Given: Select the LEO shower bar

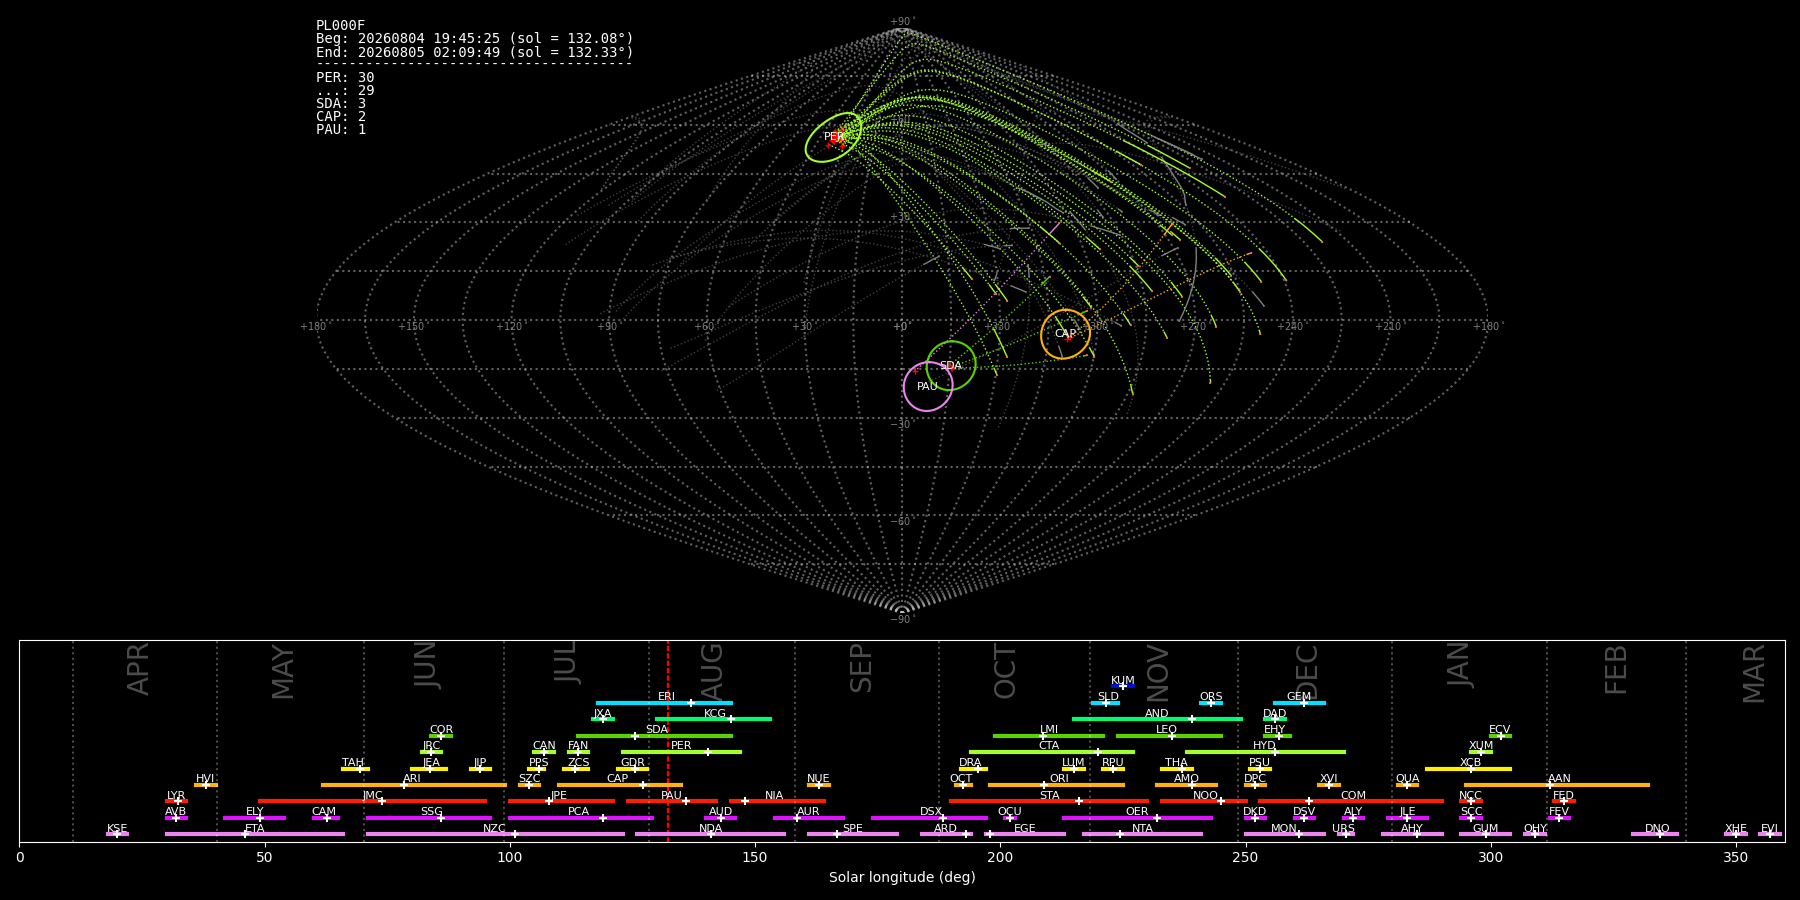Looking at the screenshot, I should click(1169, 736).
